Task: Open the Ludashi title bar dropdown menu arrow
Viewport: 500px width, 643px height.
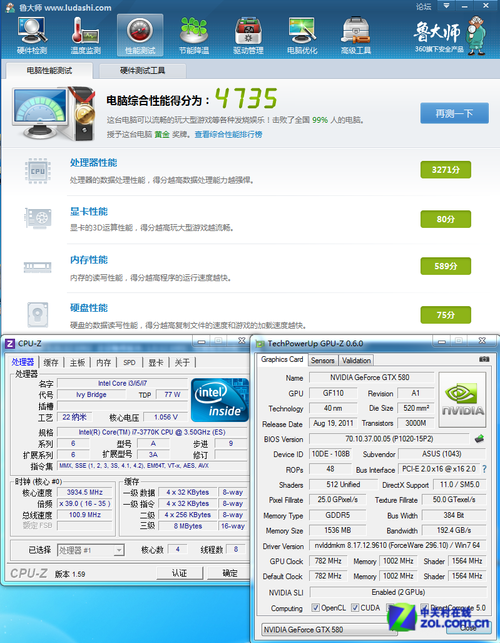Action: tap(446, 6)
